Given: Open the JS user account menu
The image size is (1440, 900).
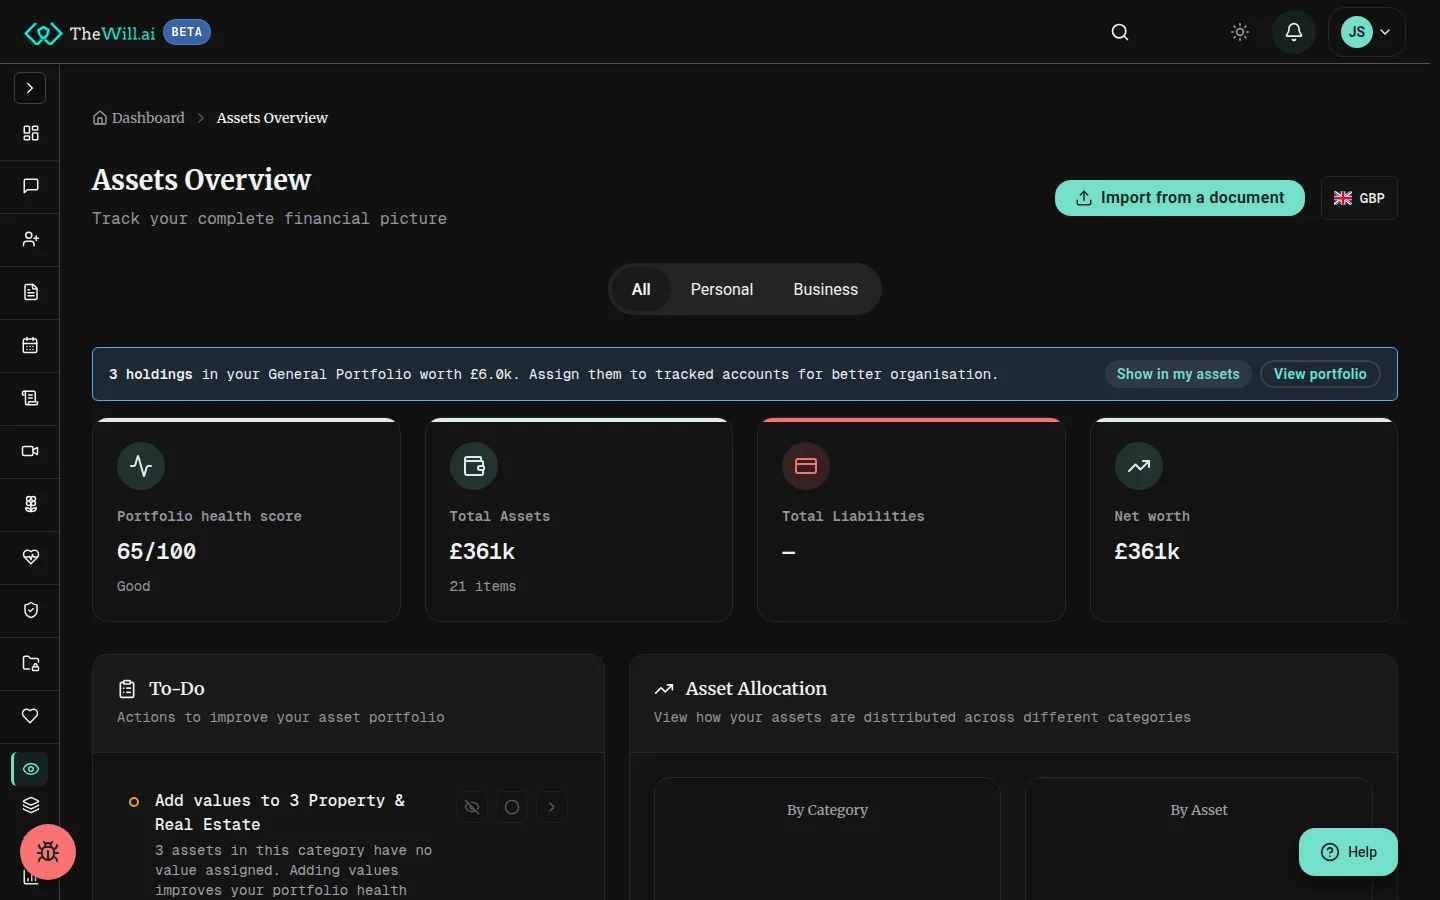Looking at the screenshot, I should click(1367, 32).
